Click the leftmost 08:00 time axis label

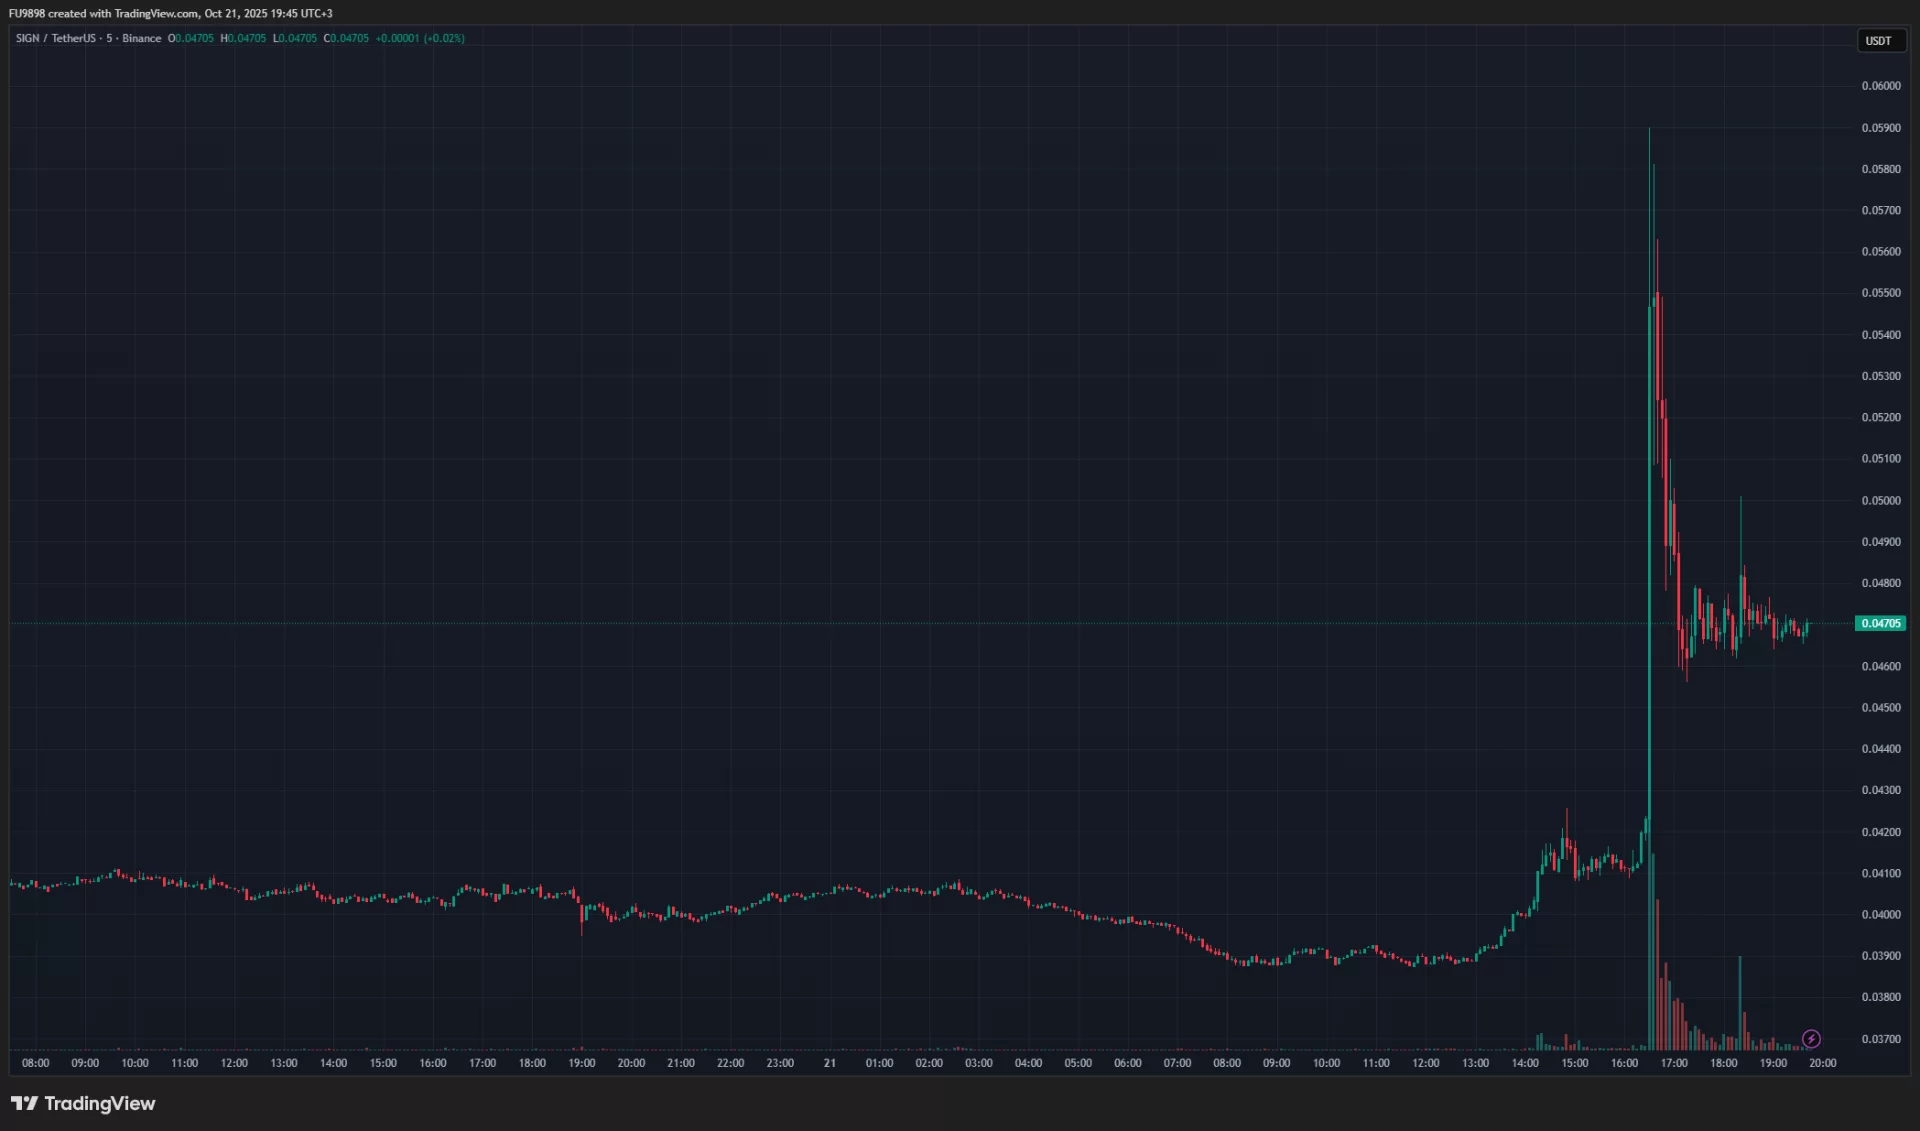[36, 1063]
